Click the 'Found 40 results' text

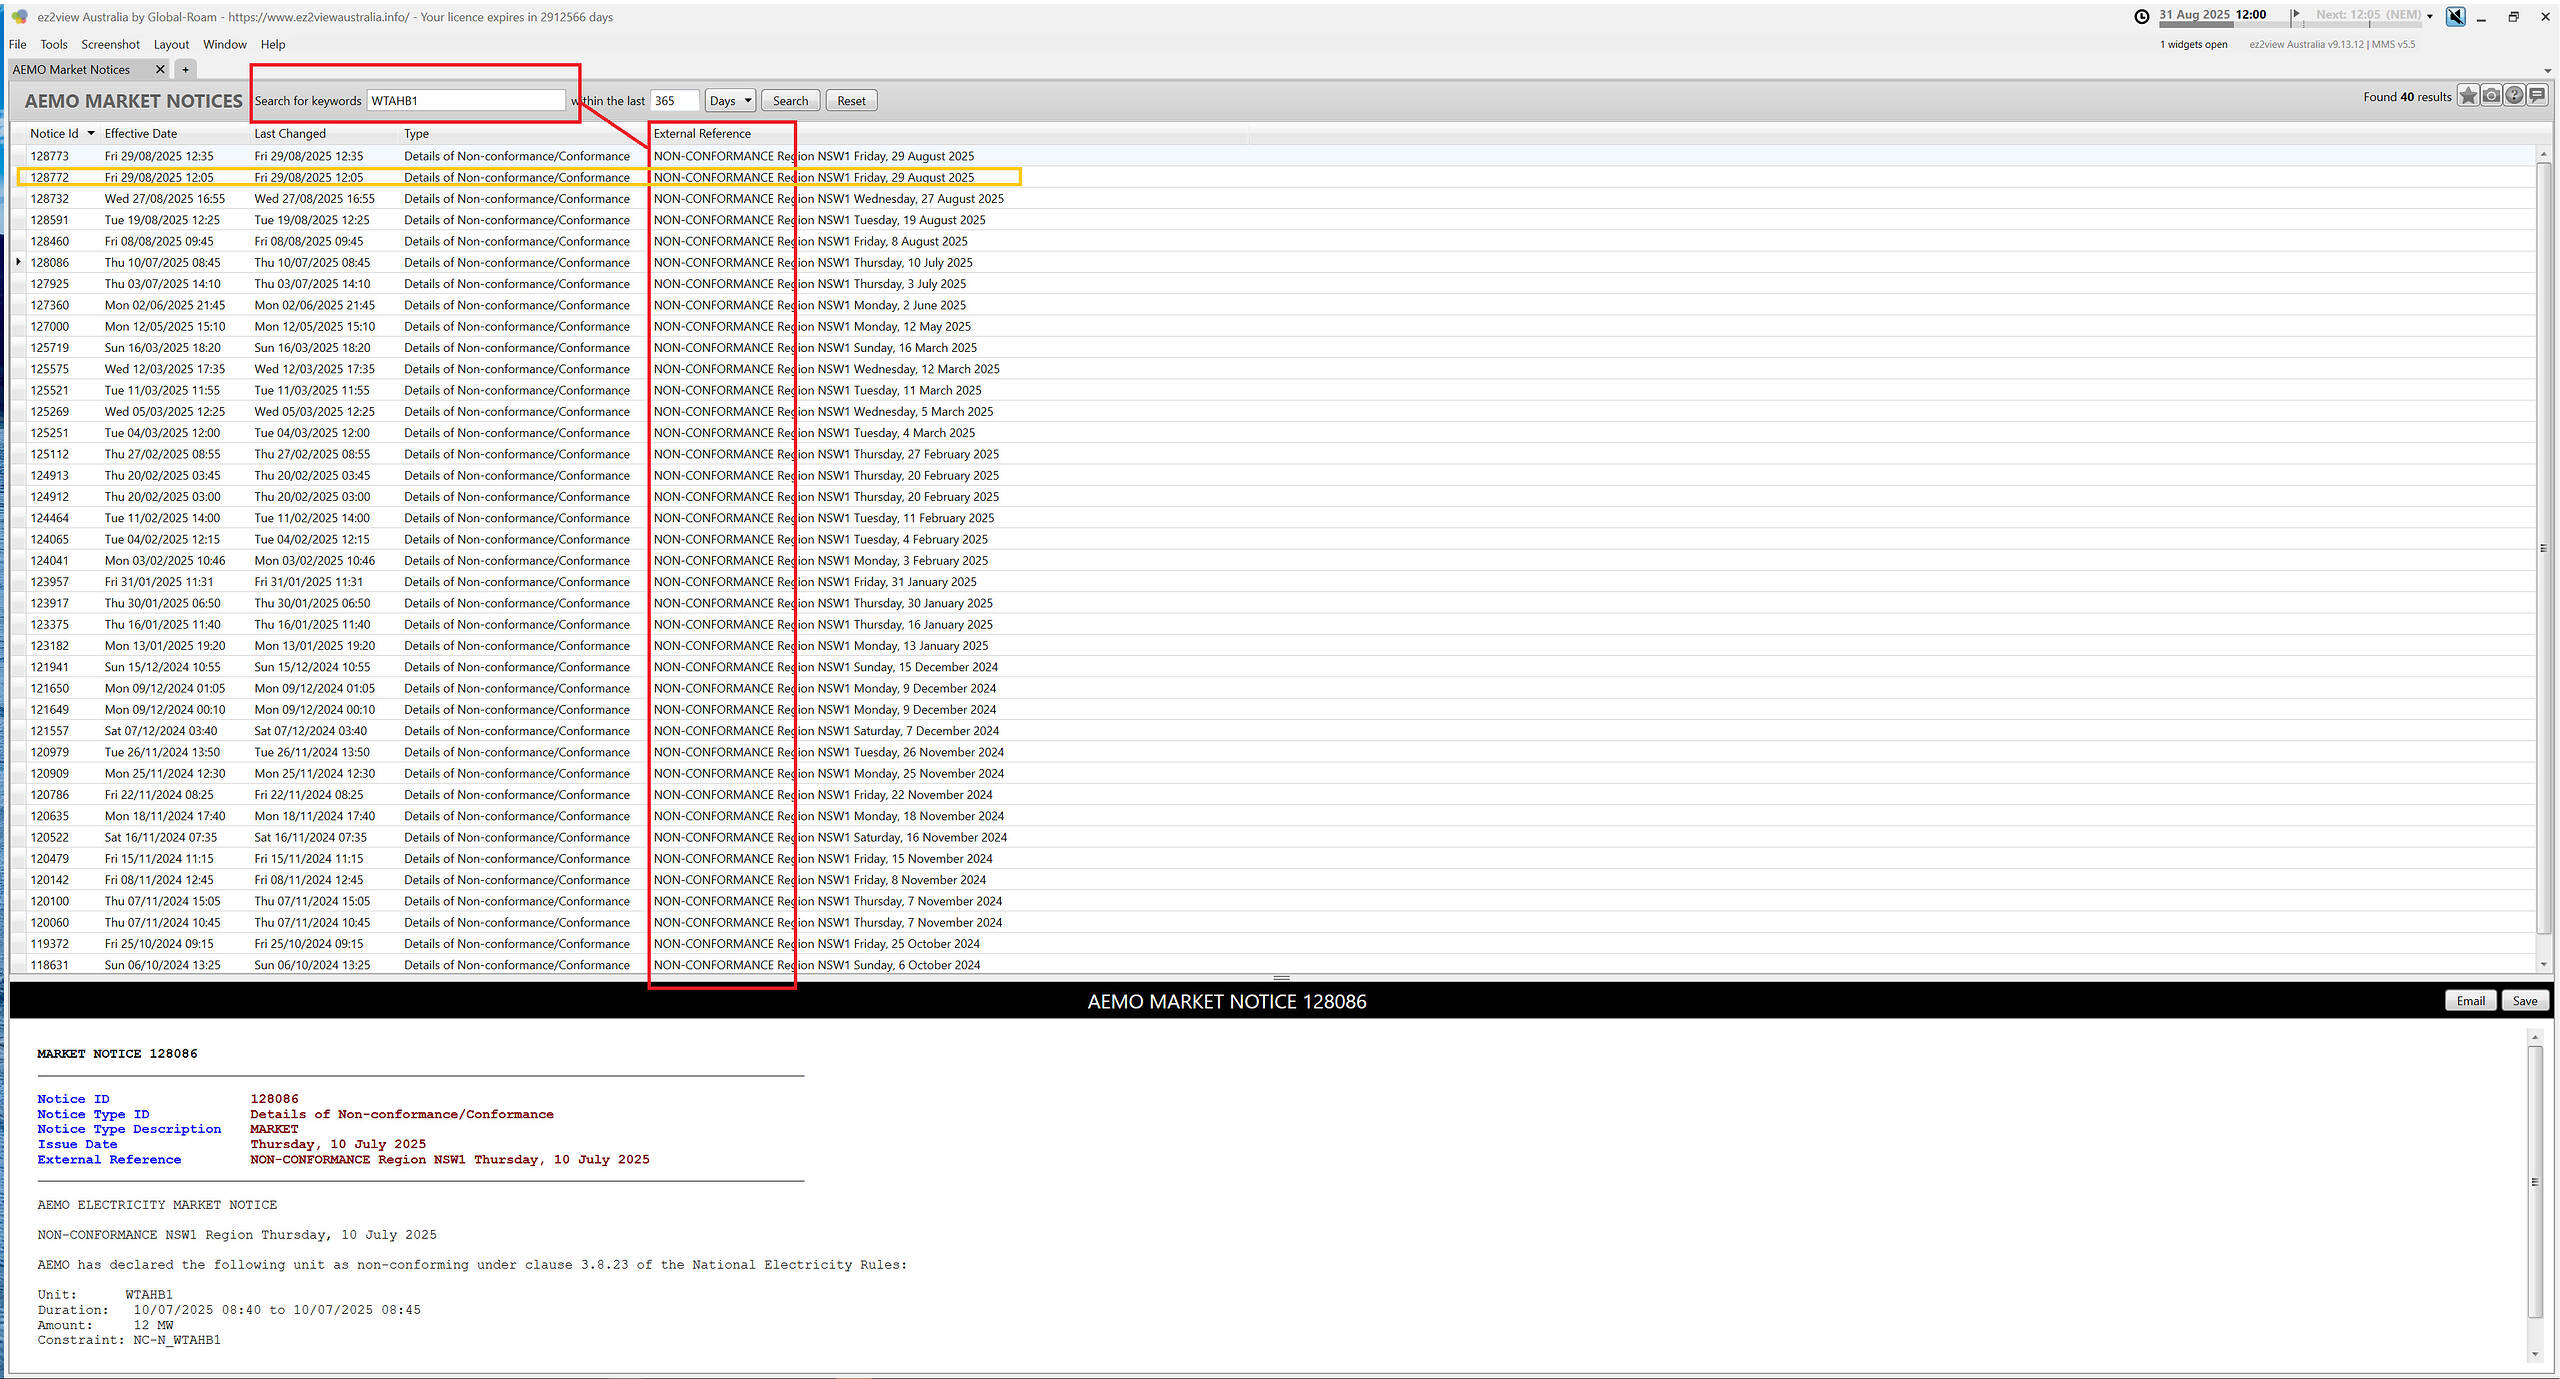point(2407,97)
